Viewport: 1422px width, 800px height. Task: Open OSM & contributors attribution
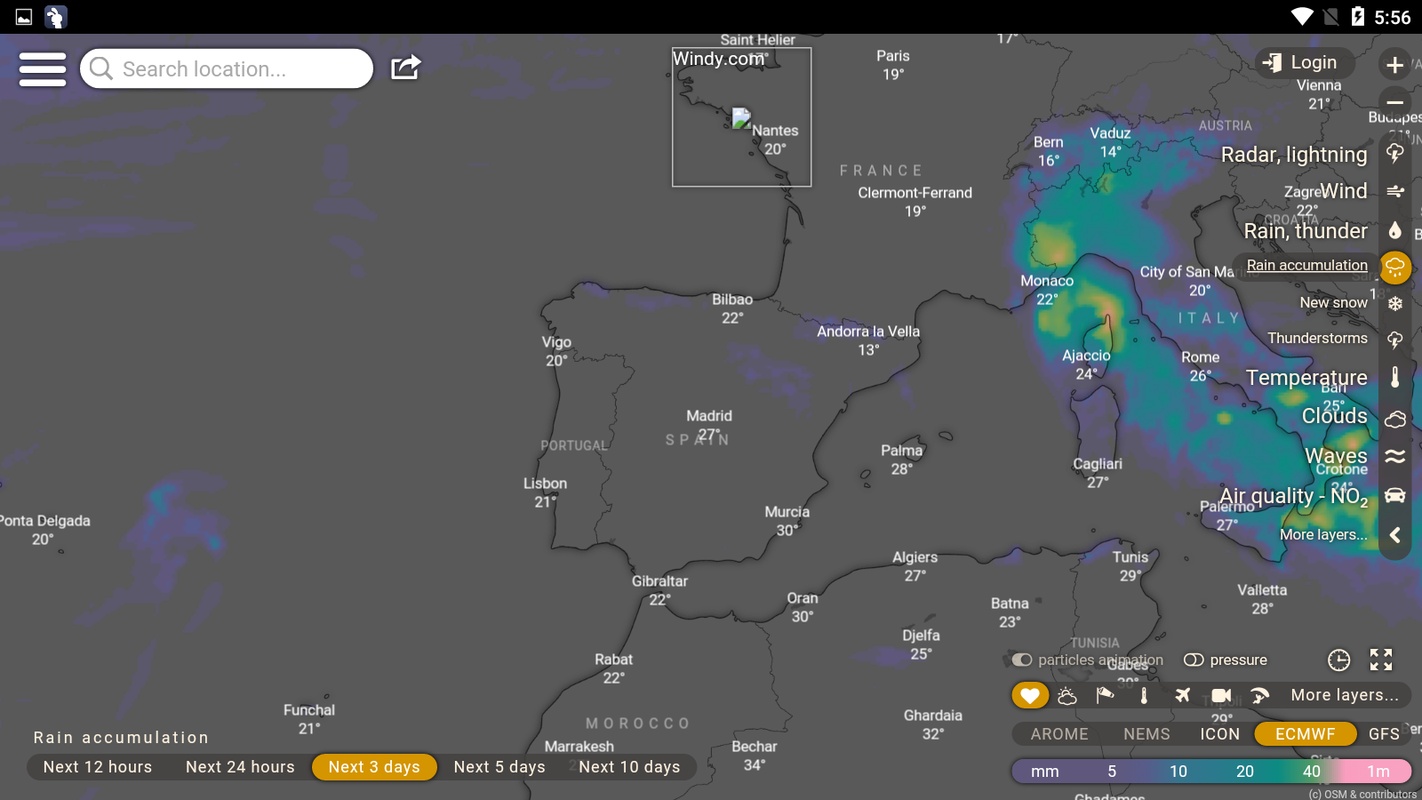(x=1362, y=794)
